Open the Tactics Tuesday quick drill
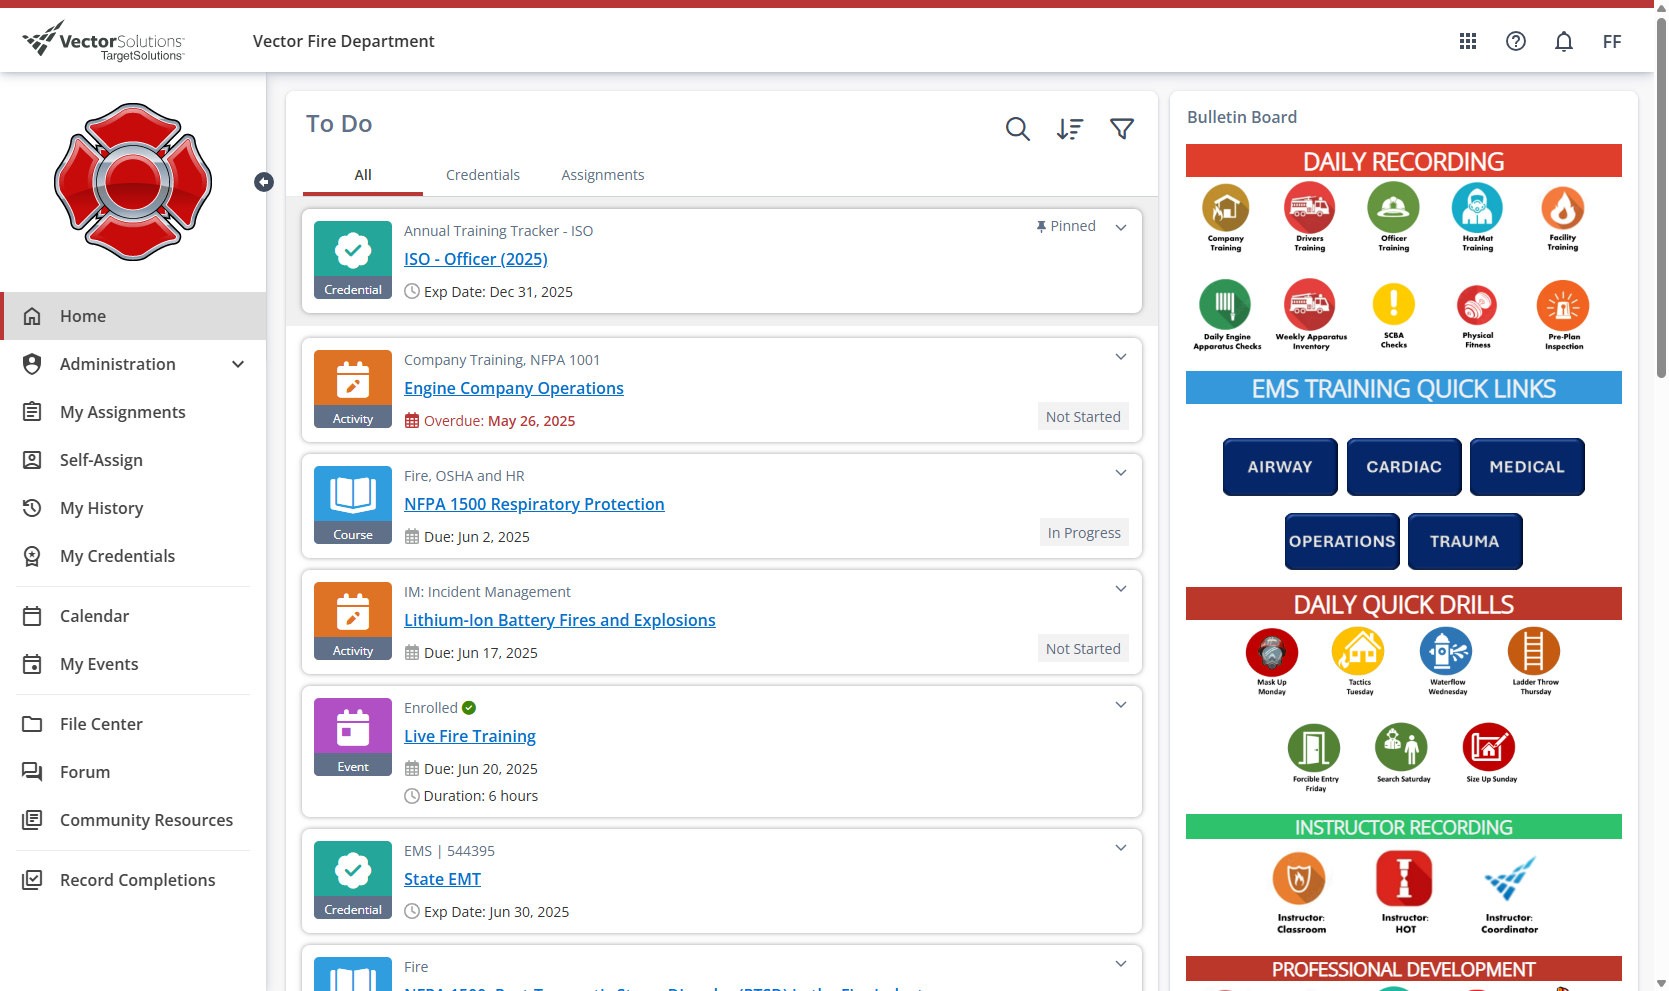The height and width of the screenshot is (991, 1669). (x=1358, y=652)
